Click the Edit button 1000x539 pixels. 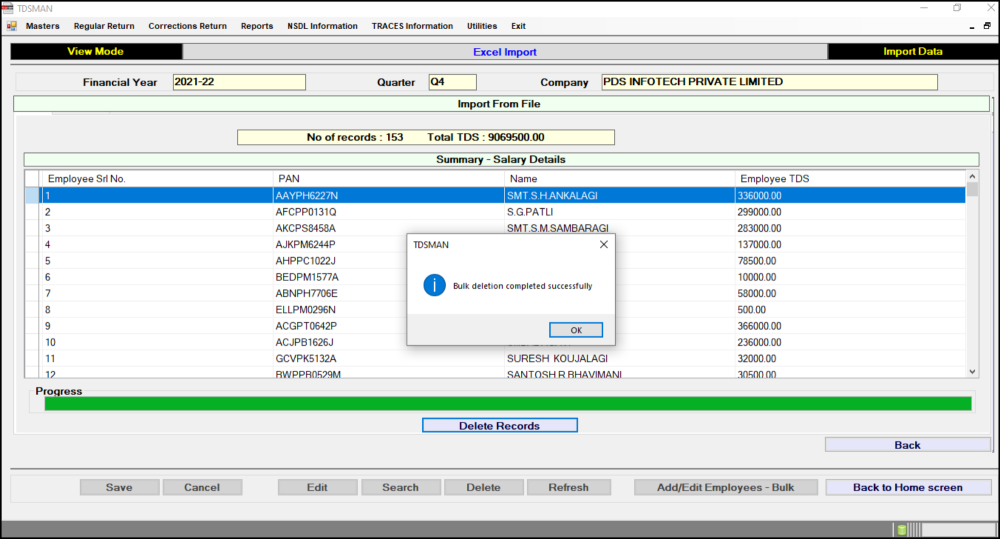point(317,487)
